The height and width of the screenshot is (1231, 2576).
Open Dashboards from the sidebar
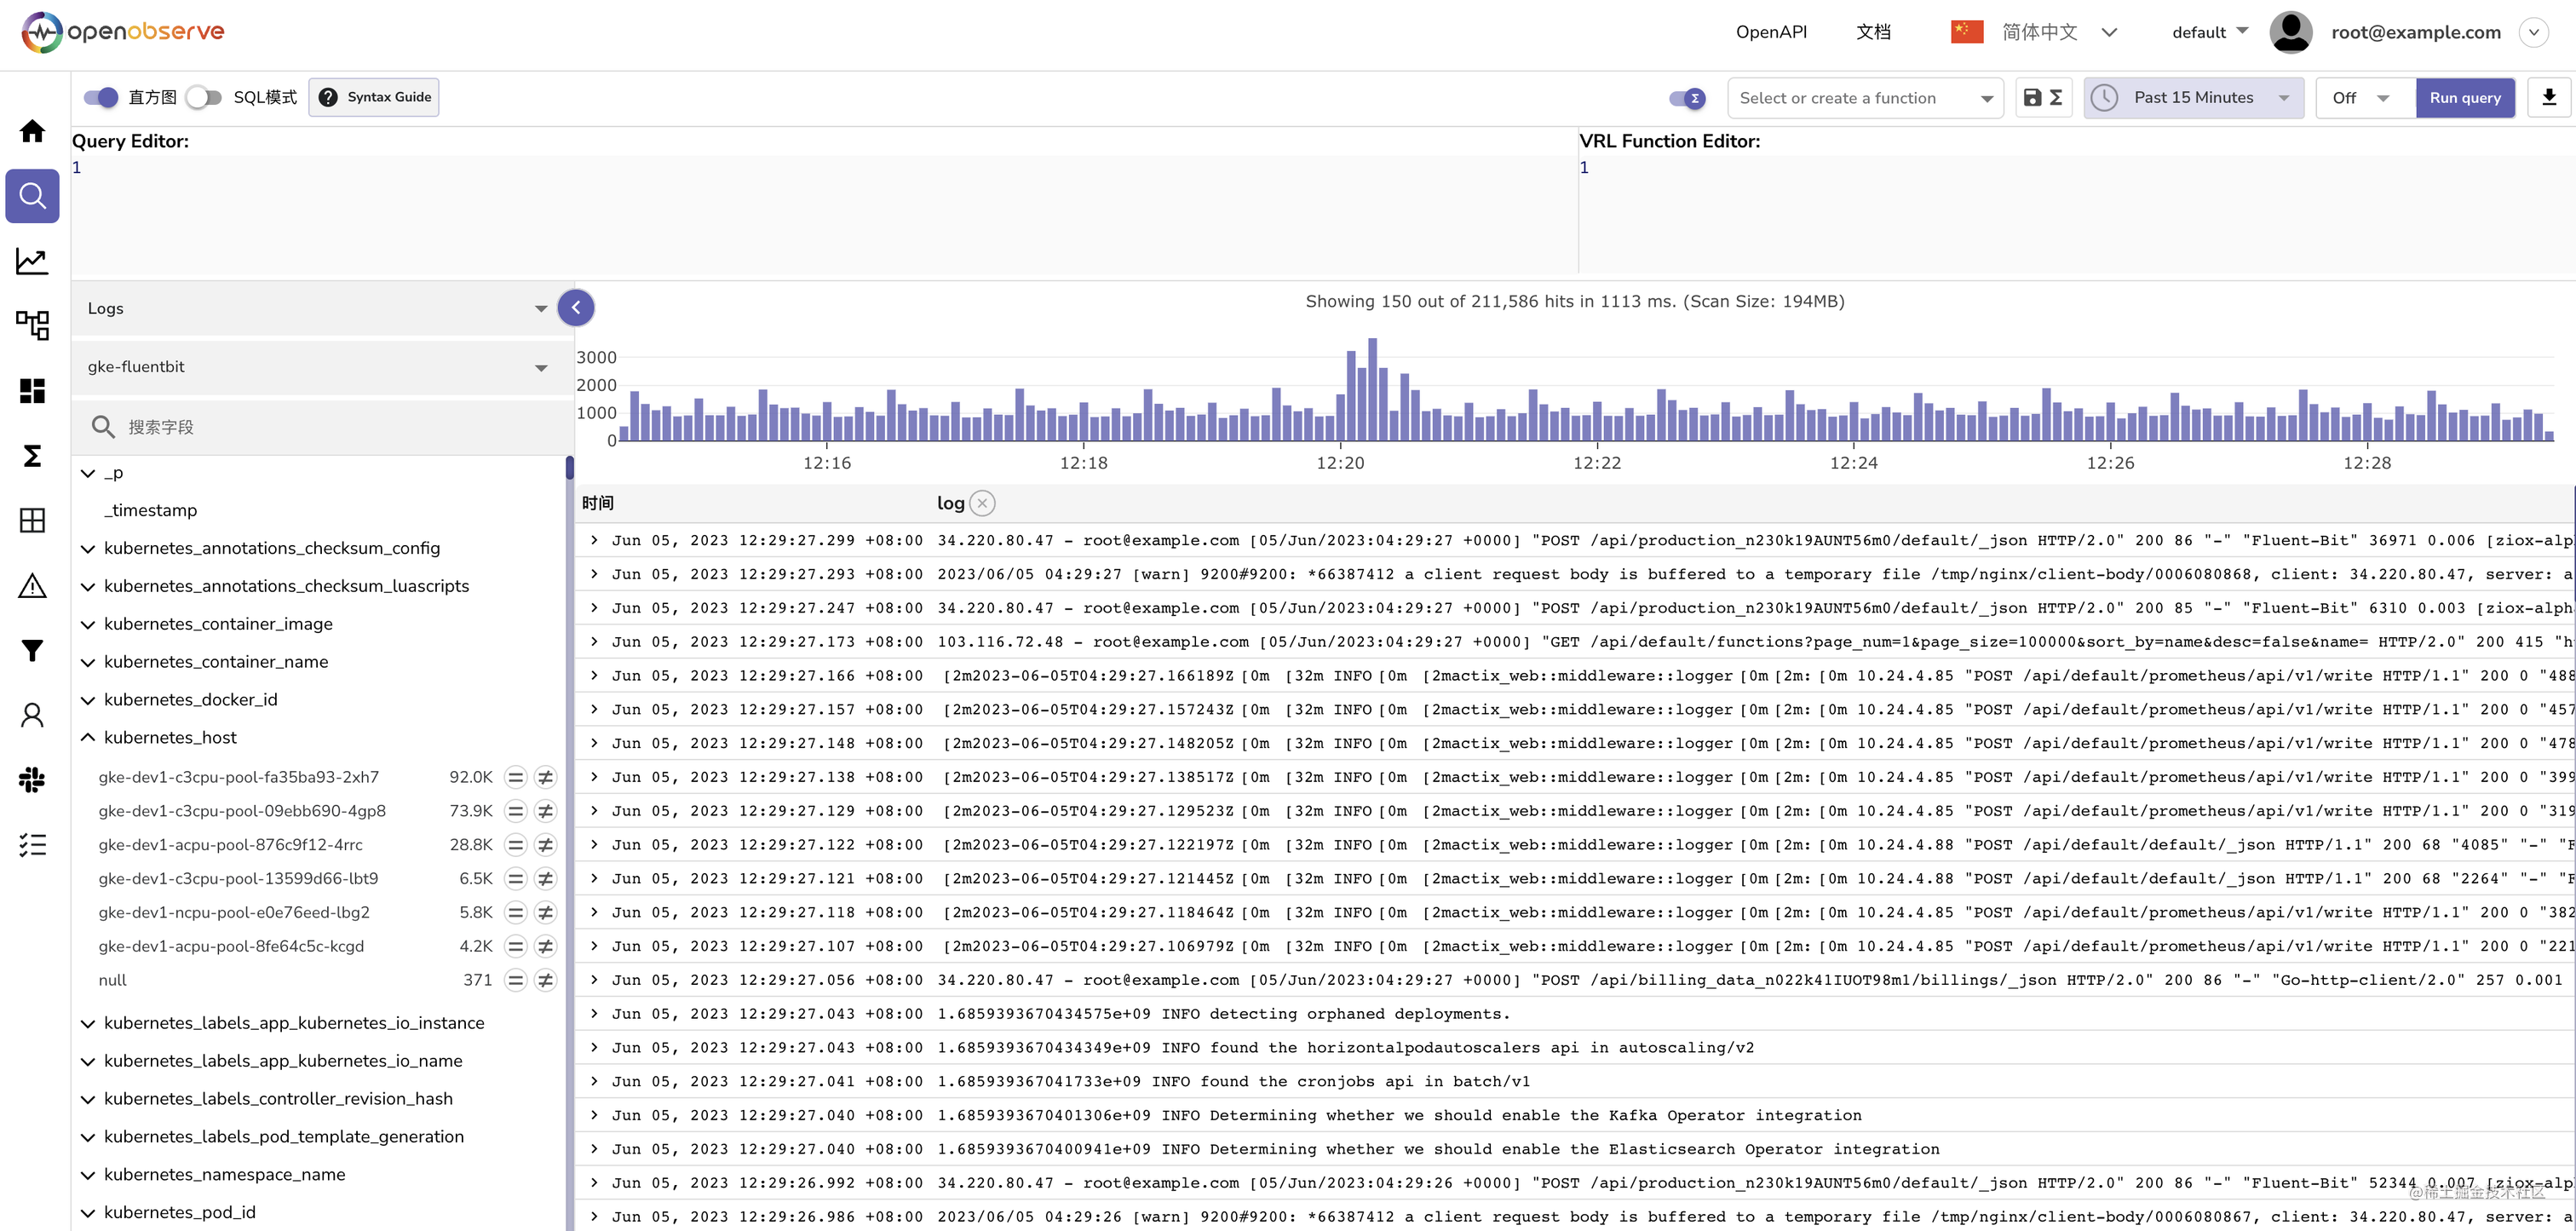(x=32, y=390)
